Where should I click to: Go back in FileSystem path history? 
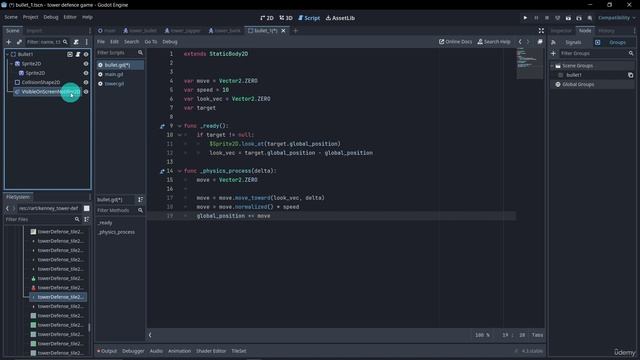pyautogui.click(x=7, y=209)
